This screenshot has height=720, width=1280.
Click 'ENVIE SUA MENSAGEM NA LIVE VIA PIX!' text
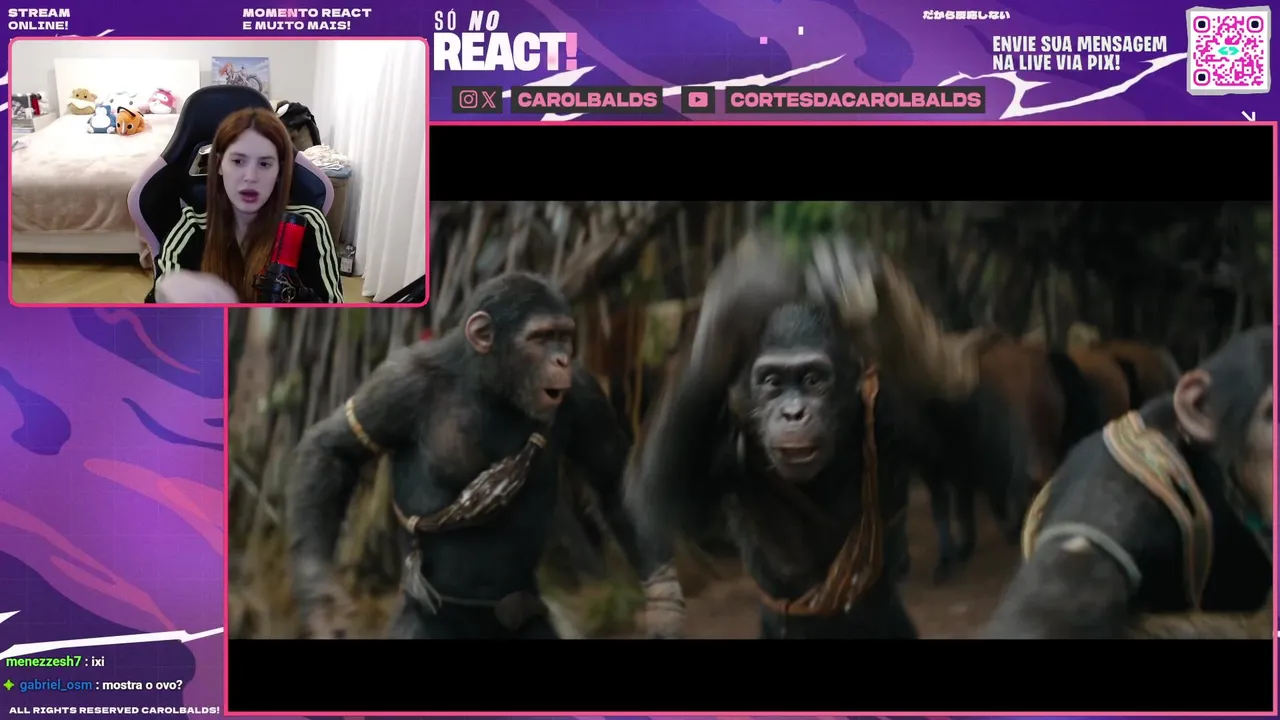tap(1079, 53)
